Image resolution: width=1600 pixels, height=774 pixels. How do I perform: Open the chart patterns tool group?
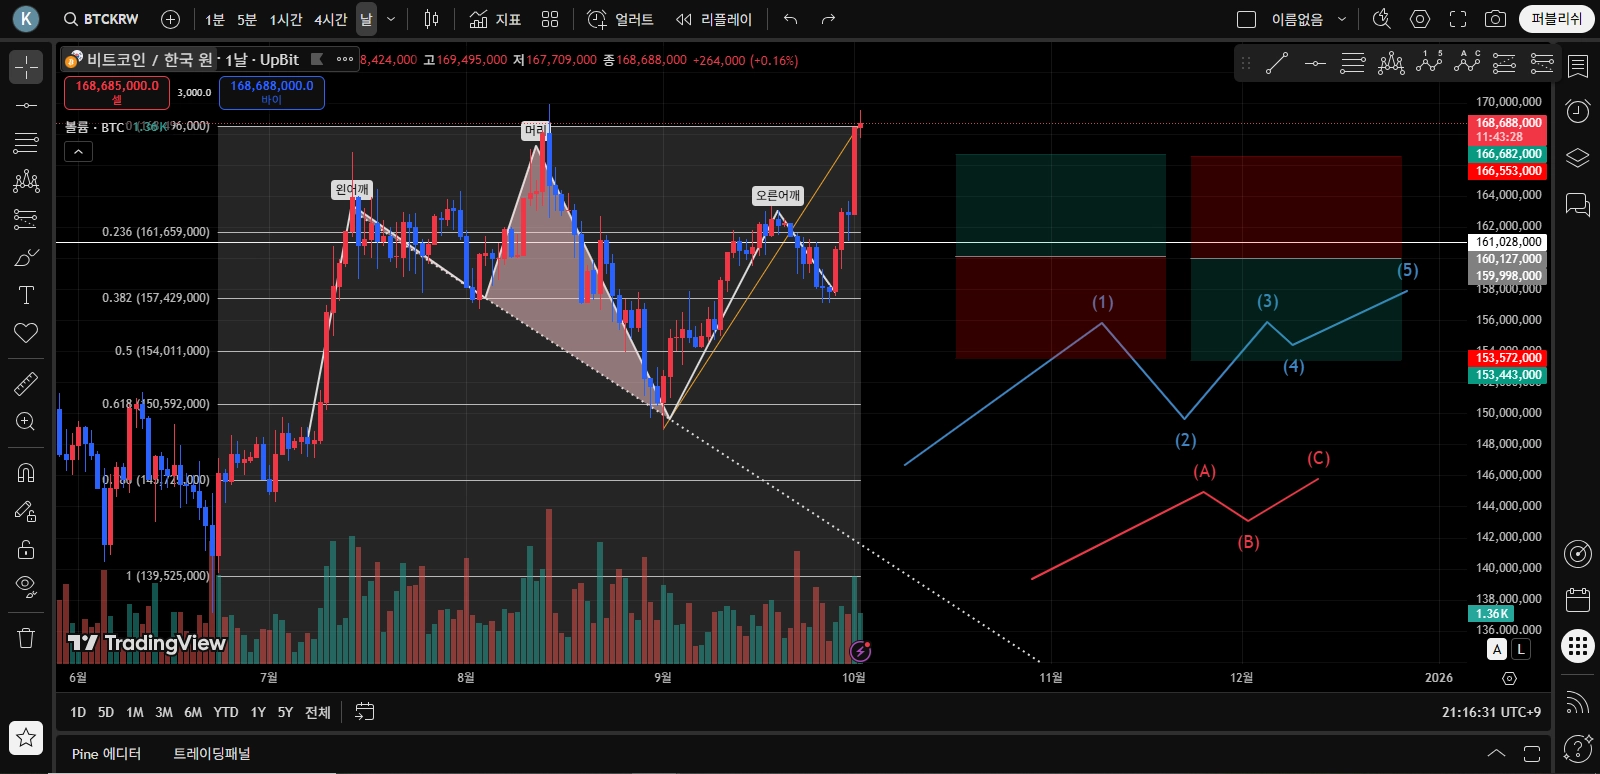pyautogui.click(x=26, y=181)
